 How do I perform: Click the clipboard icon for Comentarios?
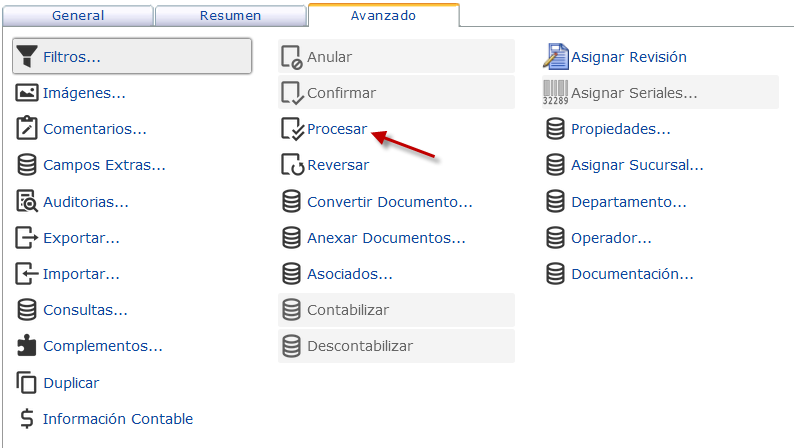27,129
